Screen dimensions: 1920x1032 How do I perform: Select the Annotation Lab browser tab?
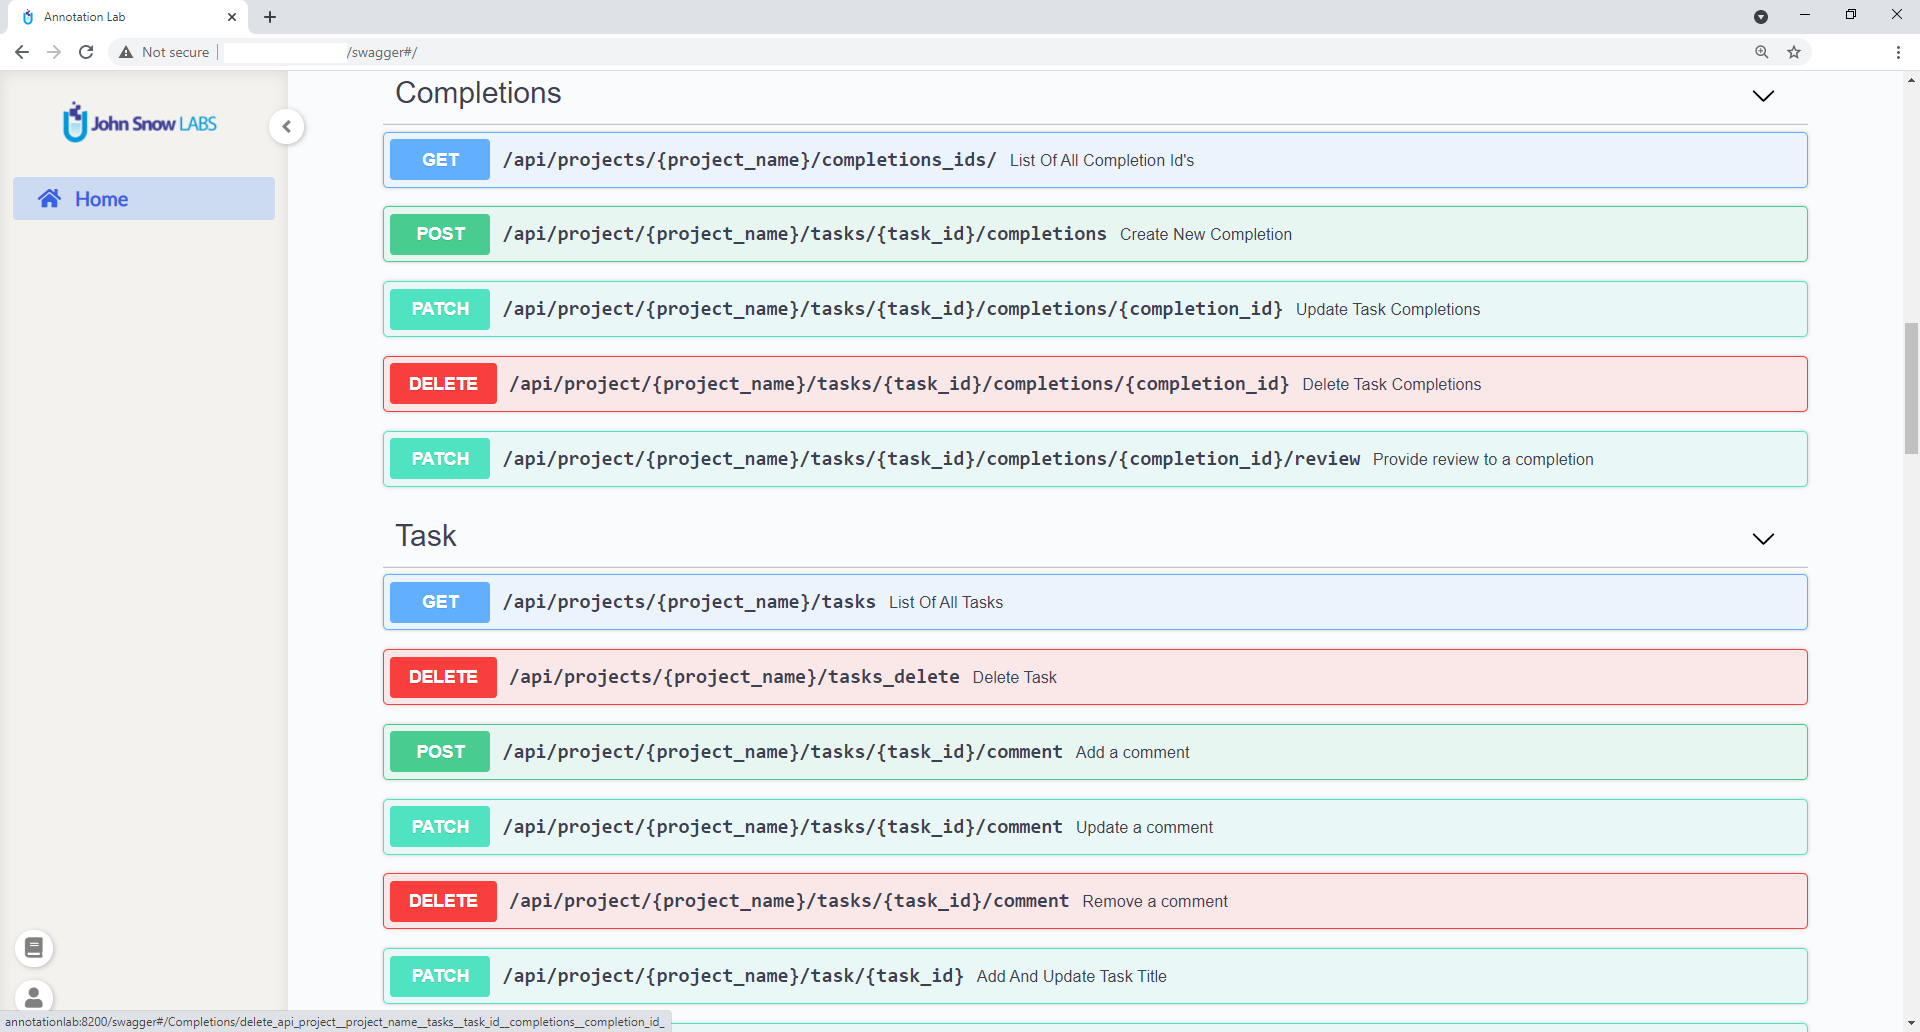click(130, 17)
